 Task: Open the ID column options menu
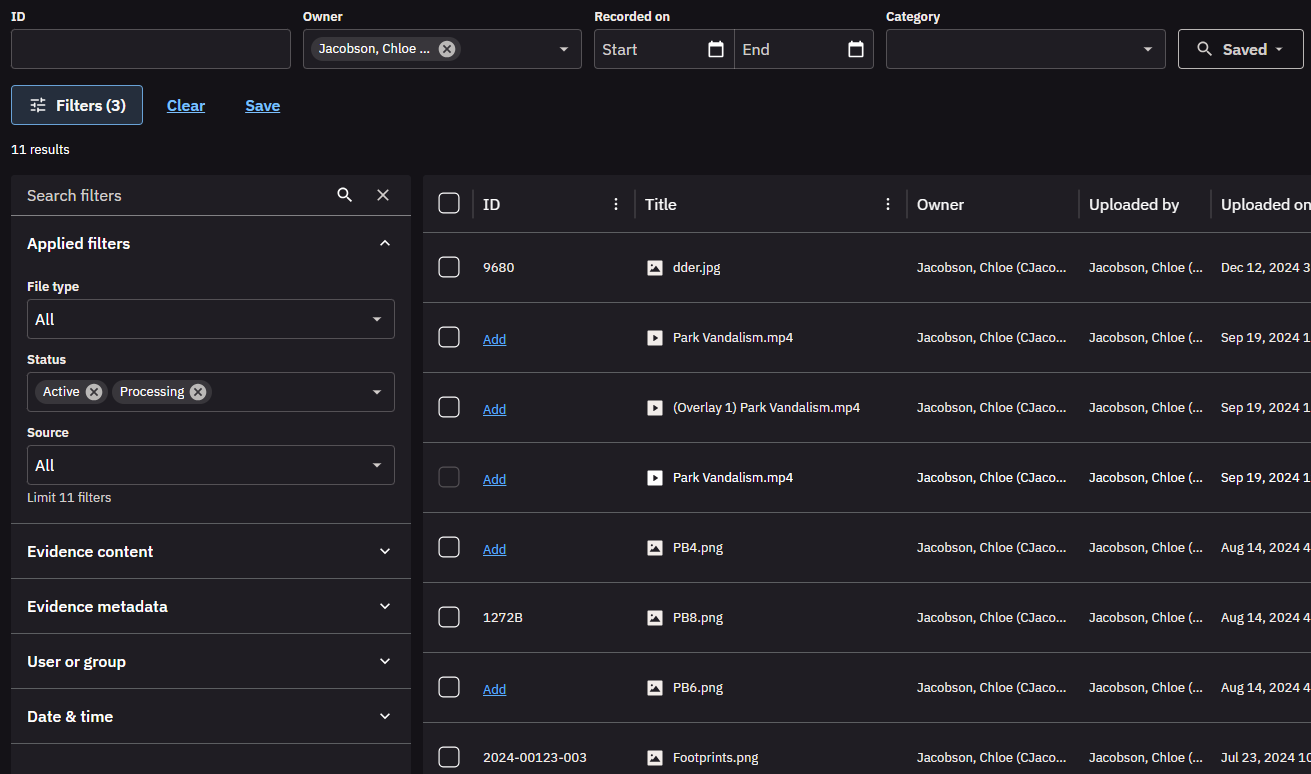pos(616,204)
